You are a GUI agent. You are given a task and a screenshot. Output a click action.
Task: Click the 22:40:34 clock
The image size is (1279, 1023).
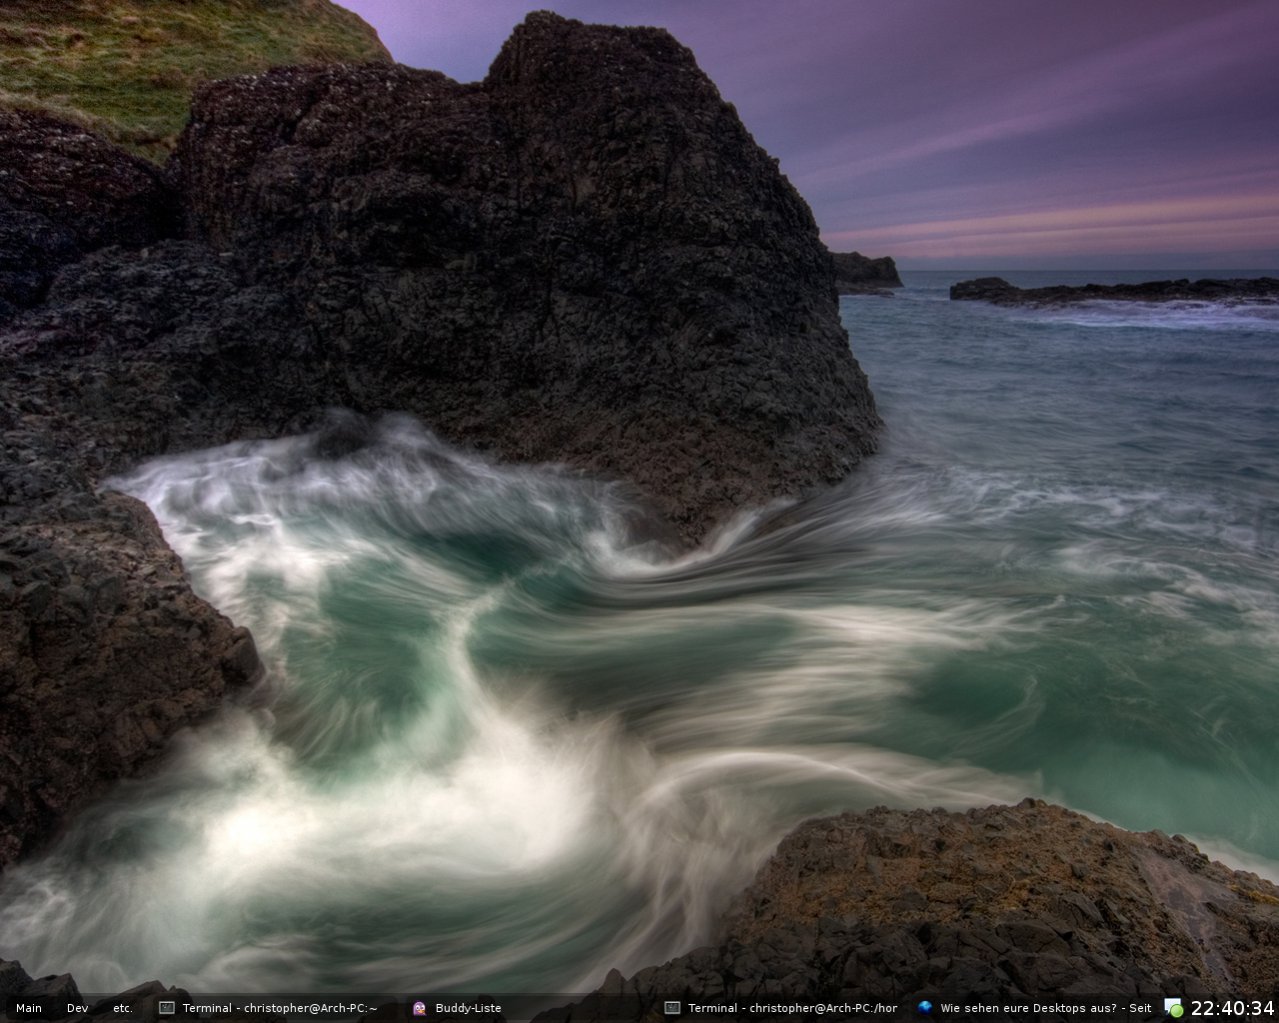pos(1232,1008)
